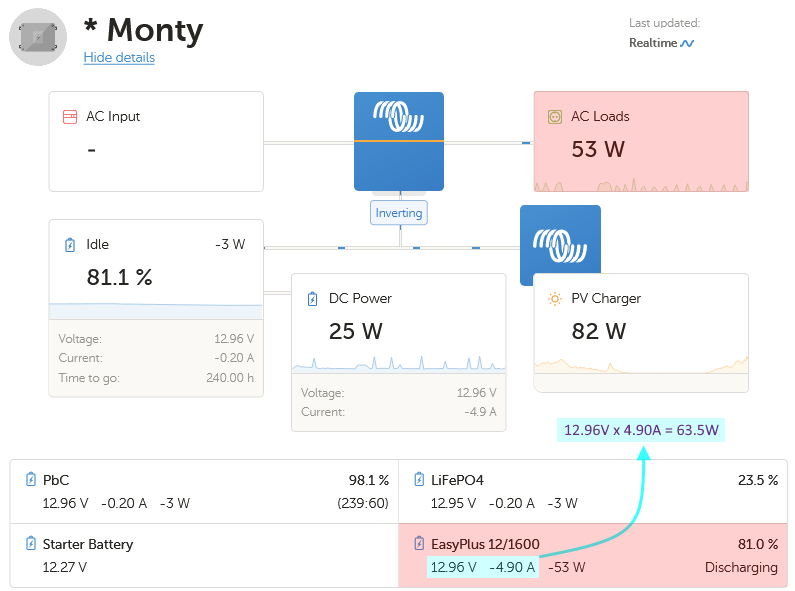The width and height of the screenshot is (795, 591).
Task: Click the Inverting status label
Action: click(399, 213)
